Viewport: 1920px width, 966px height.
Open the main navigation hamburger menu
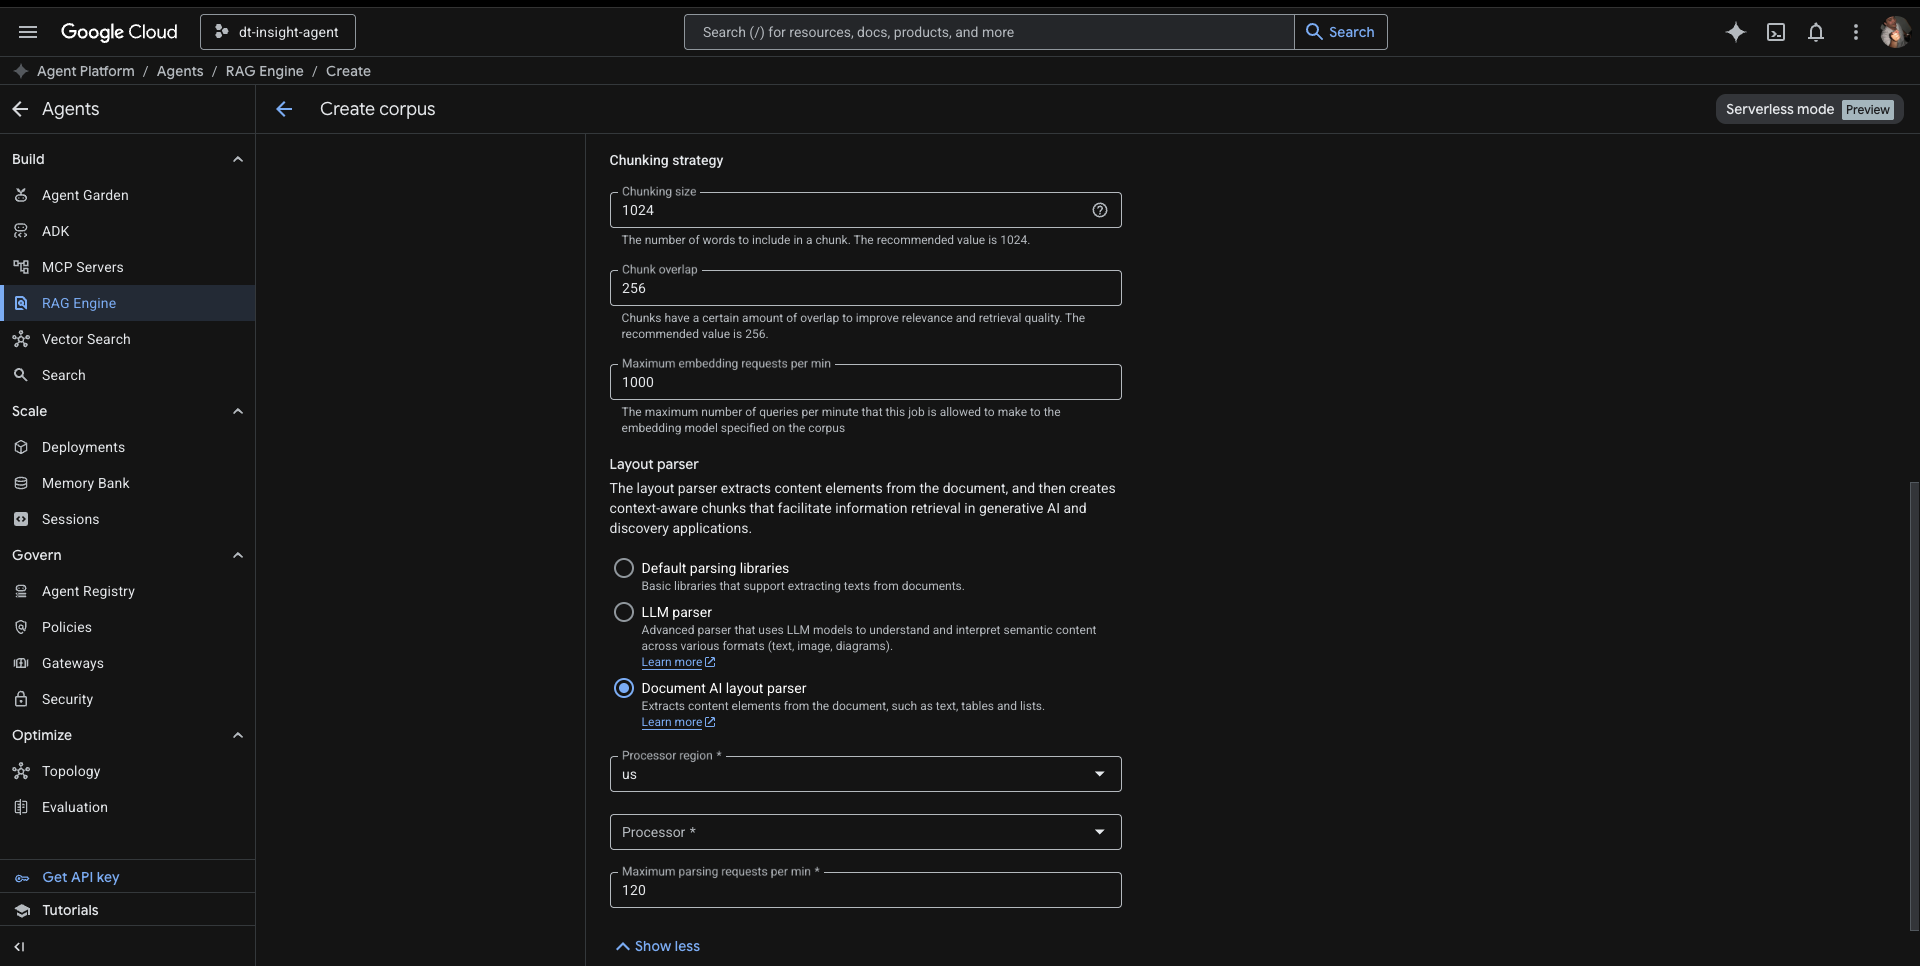(x=28, y=32)
